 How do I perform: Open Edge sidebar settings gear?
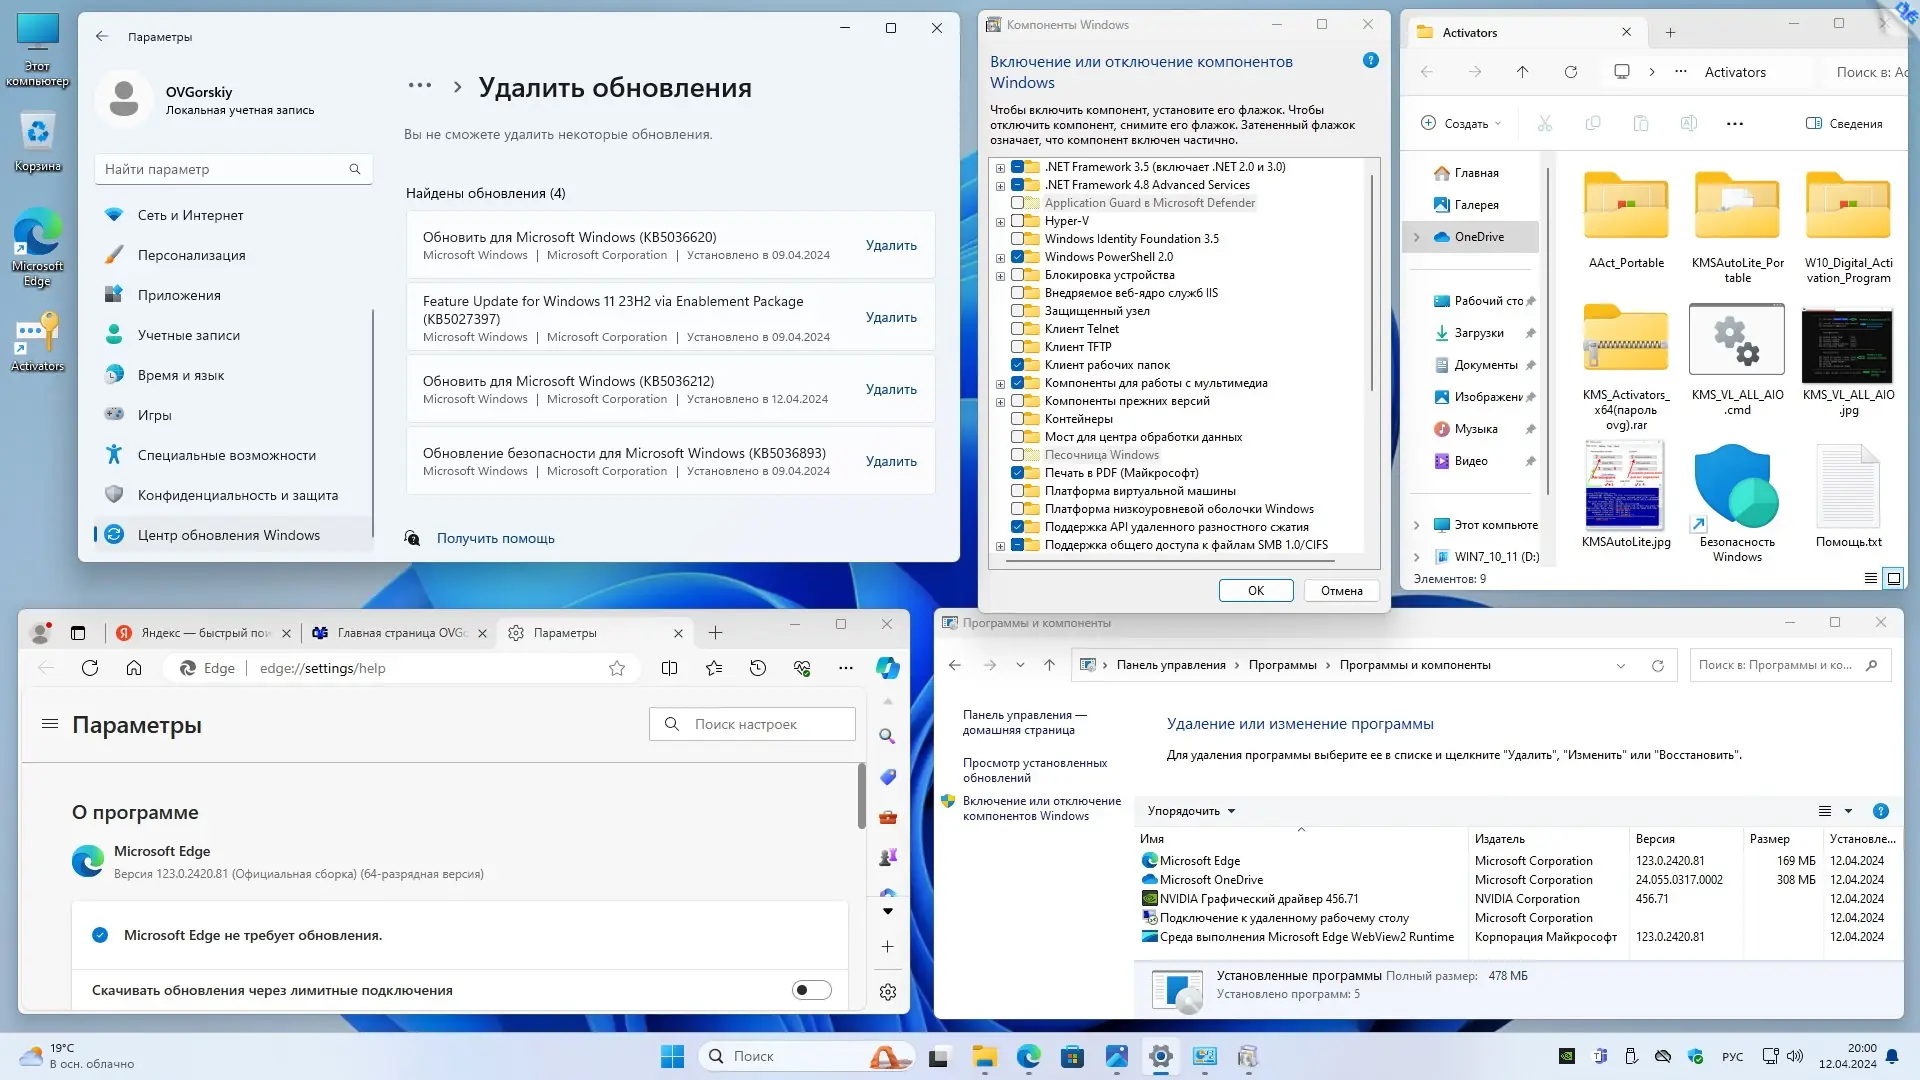887,992
